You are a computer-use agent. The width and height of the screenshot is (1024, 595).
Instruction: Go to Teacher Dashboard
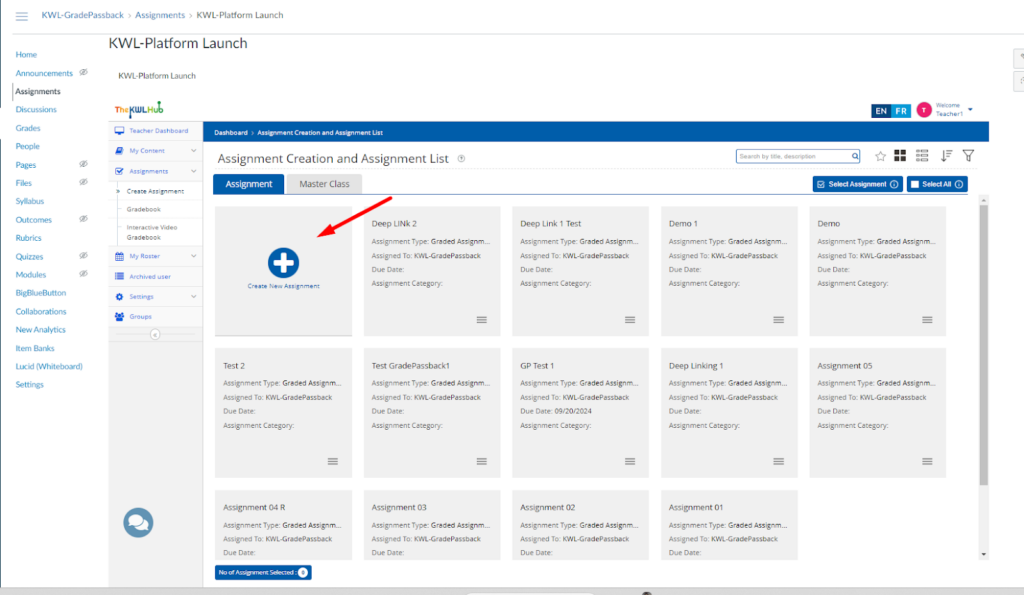point(156,131)
